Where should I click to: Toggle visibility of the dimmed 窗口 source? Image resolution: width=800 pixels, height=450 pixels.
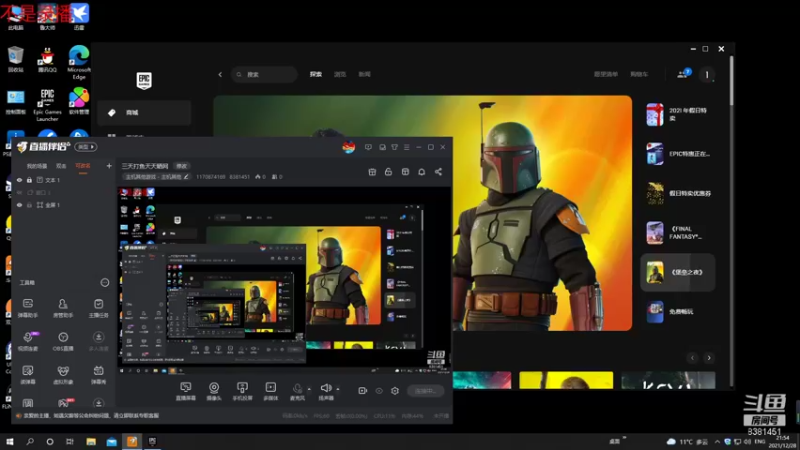coord(19,192)
